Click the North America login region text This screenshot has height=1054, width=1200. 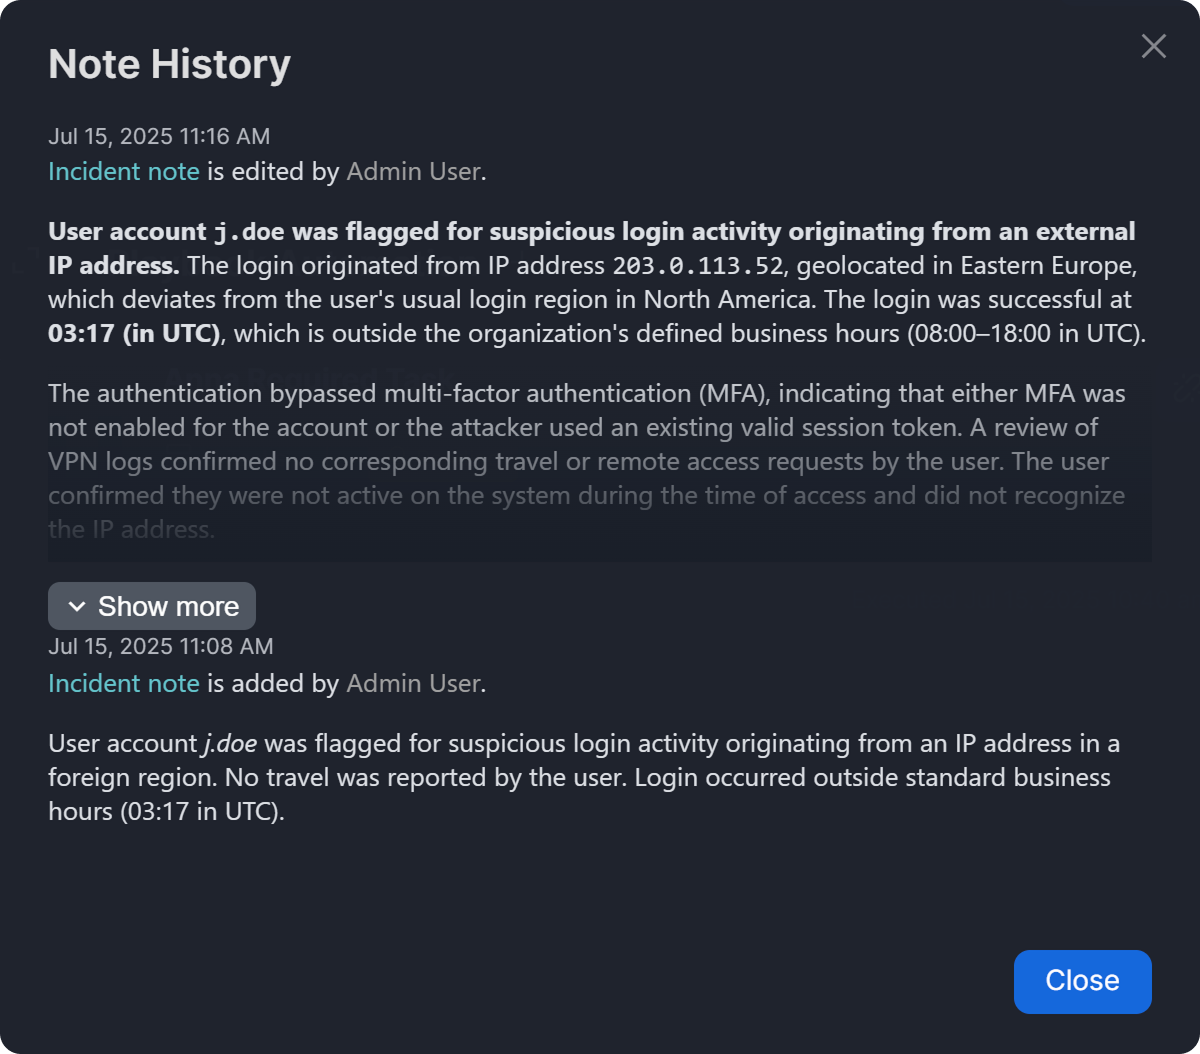tap(737, 299)
